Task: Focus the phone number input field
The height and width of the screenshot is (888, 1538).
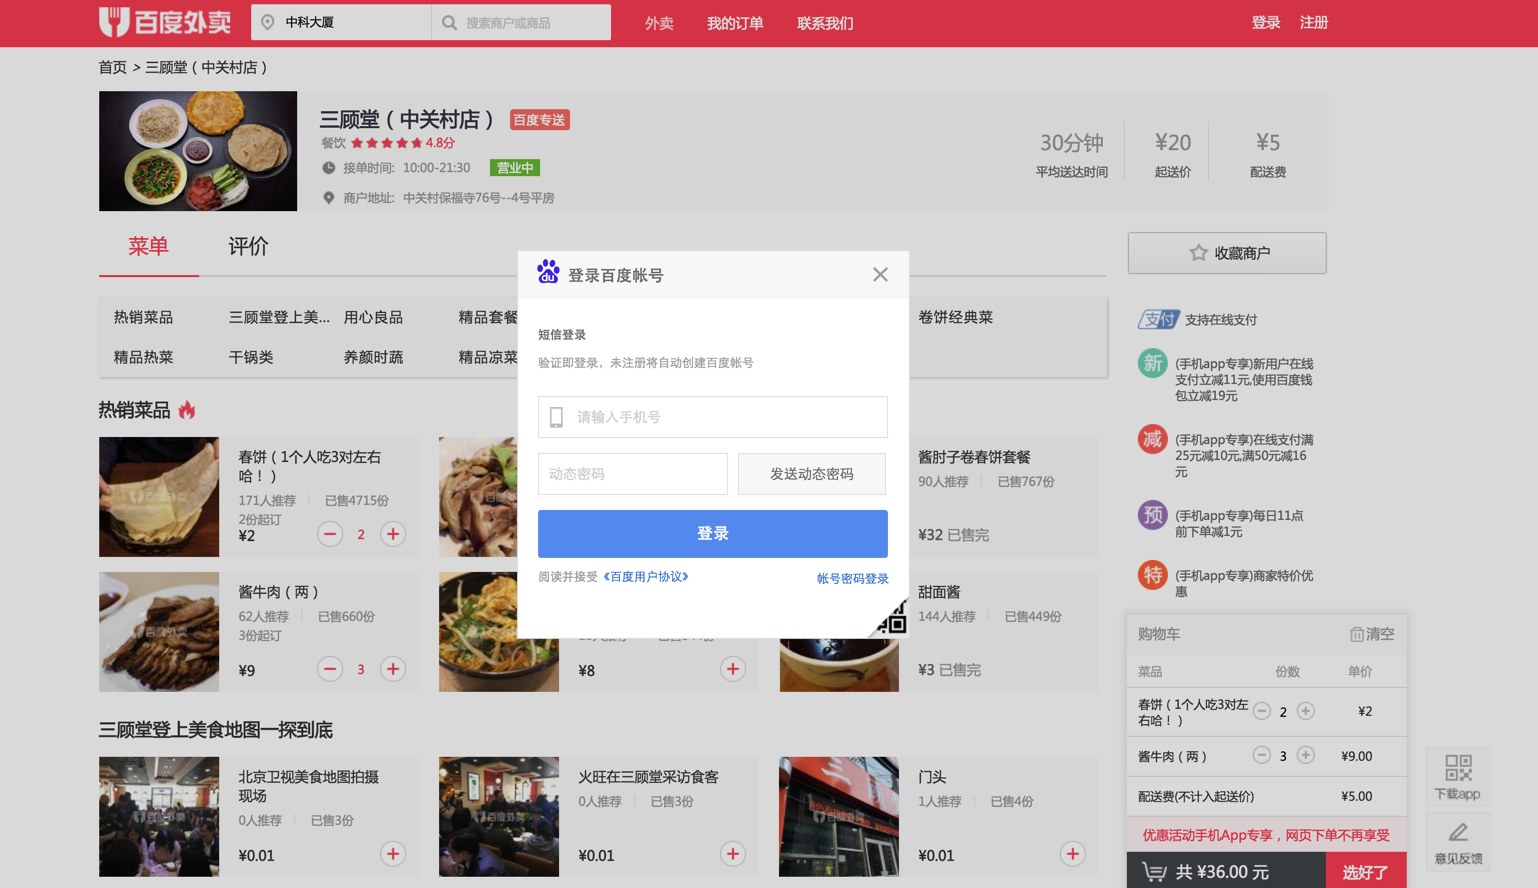Action: point(713,417)
